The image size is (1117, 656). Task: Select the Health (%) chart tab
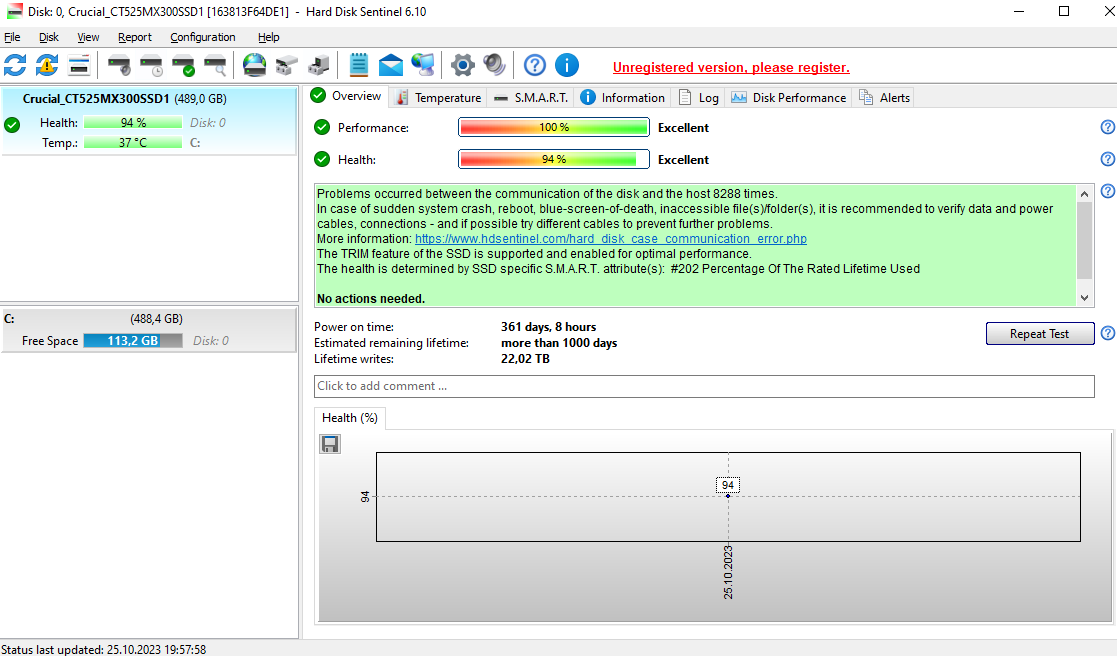click(350, 418)
